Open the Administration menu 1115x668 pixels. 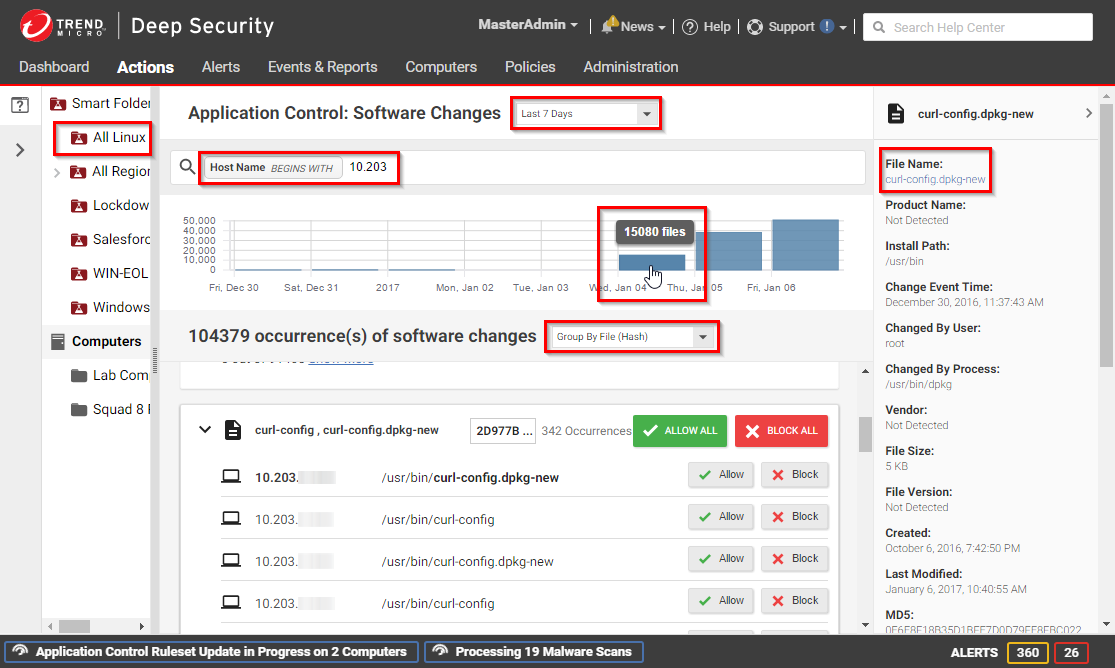point(630,67)
